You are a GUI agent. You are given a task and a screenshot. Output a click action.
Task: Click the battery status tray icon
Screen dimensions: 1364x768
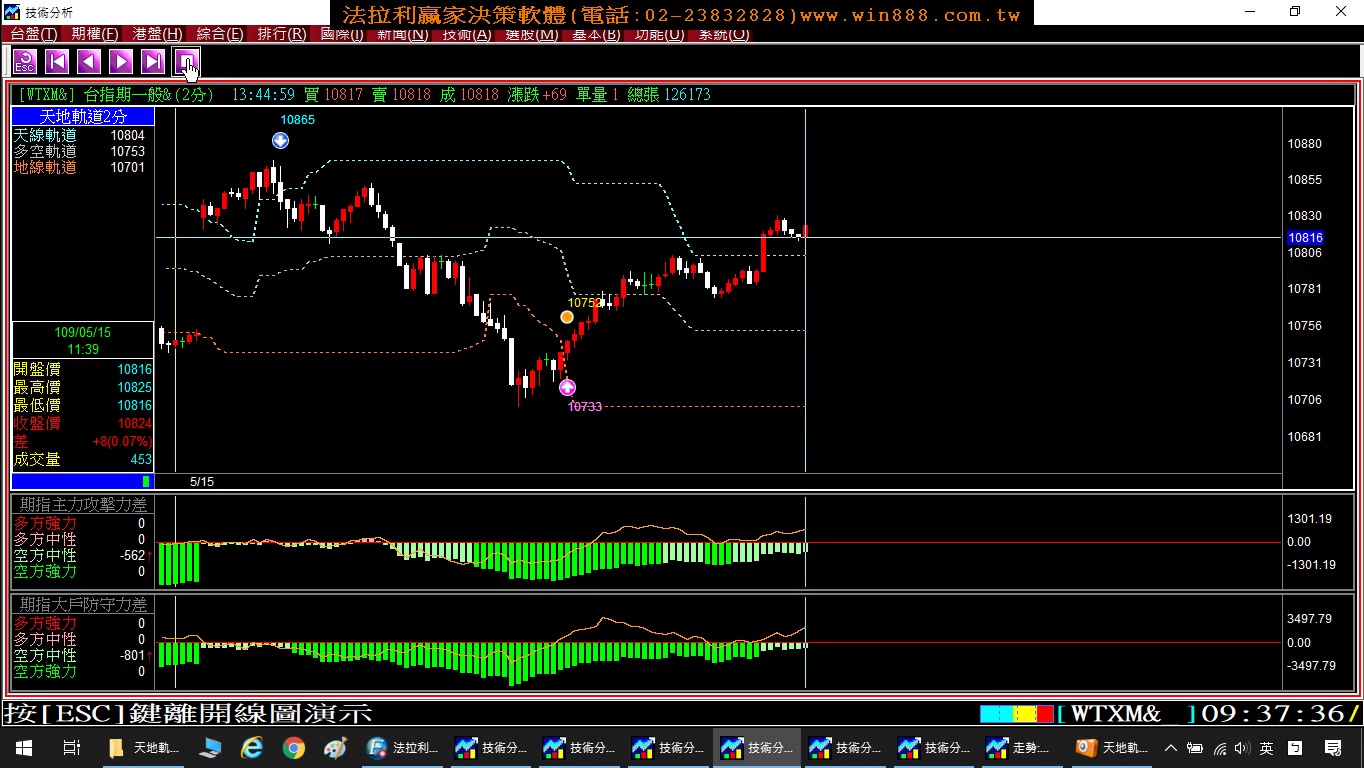pos(1195,748)
